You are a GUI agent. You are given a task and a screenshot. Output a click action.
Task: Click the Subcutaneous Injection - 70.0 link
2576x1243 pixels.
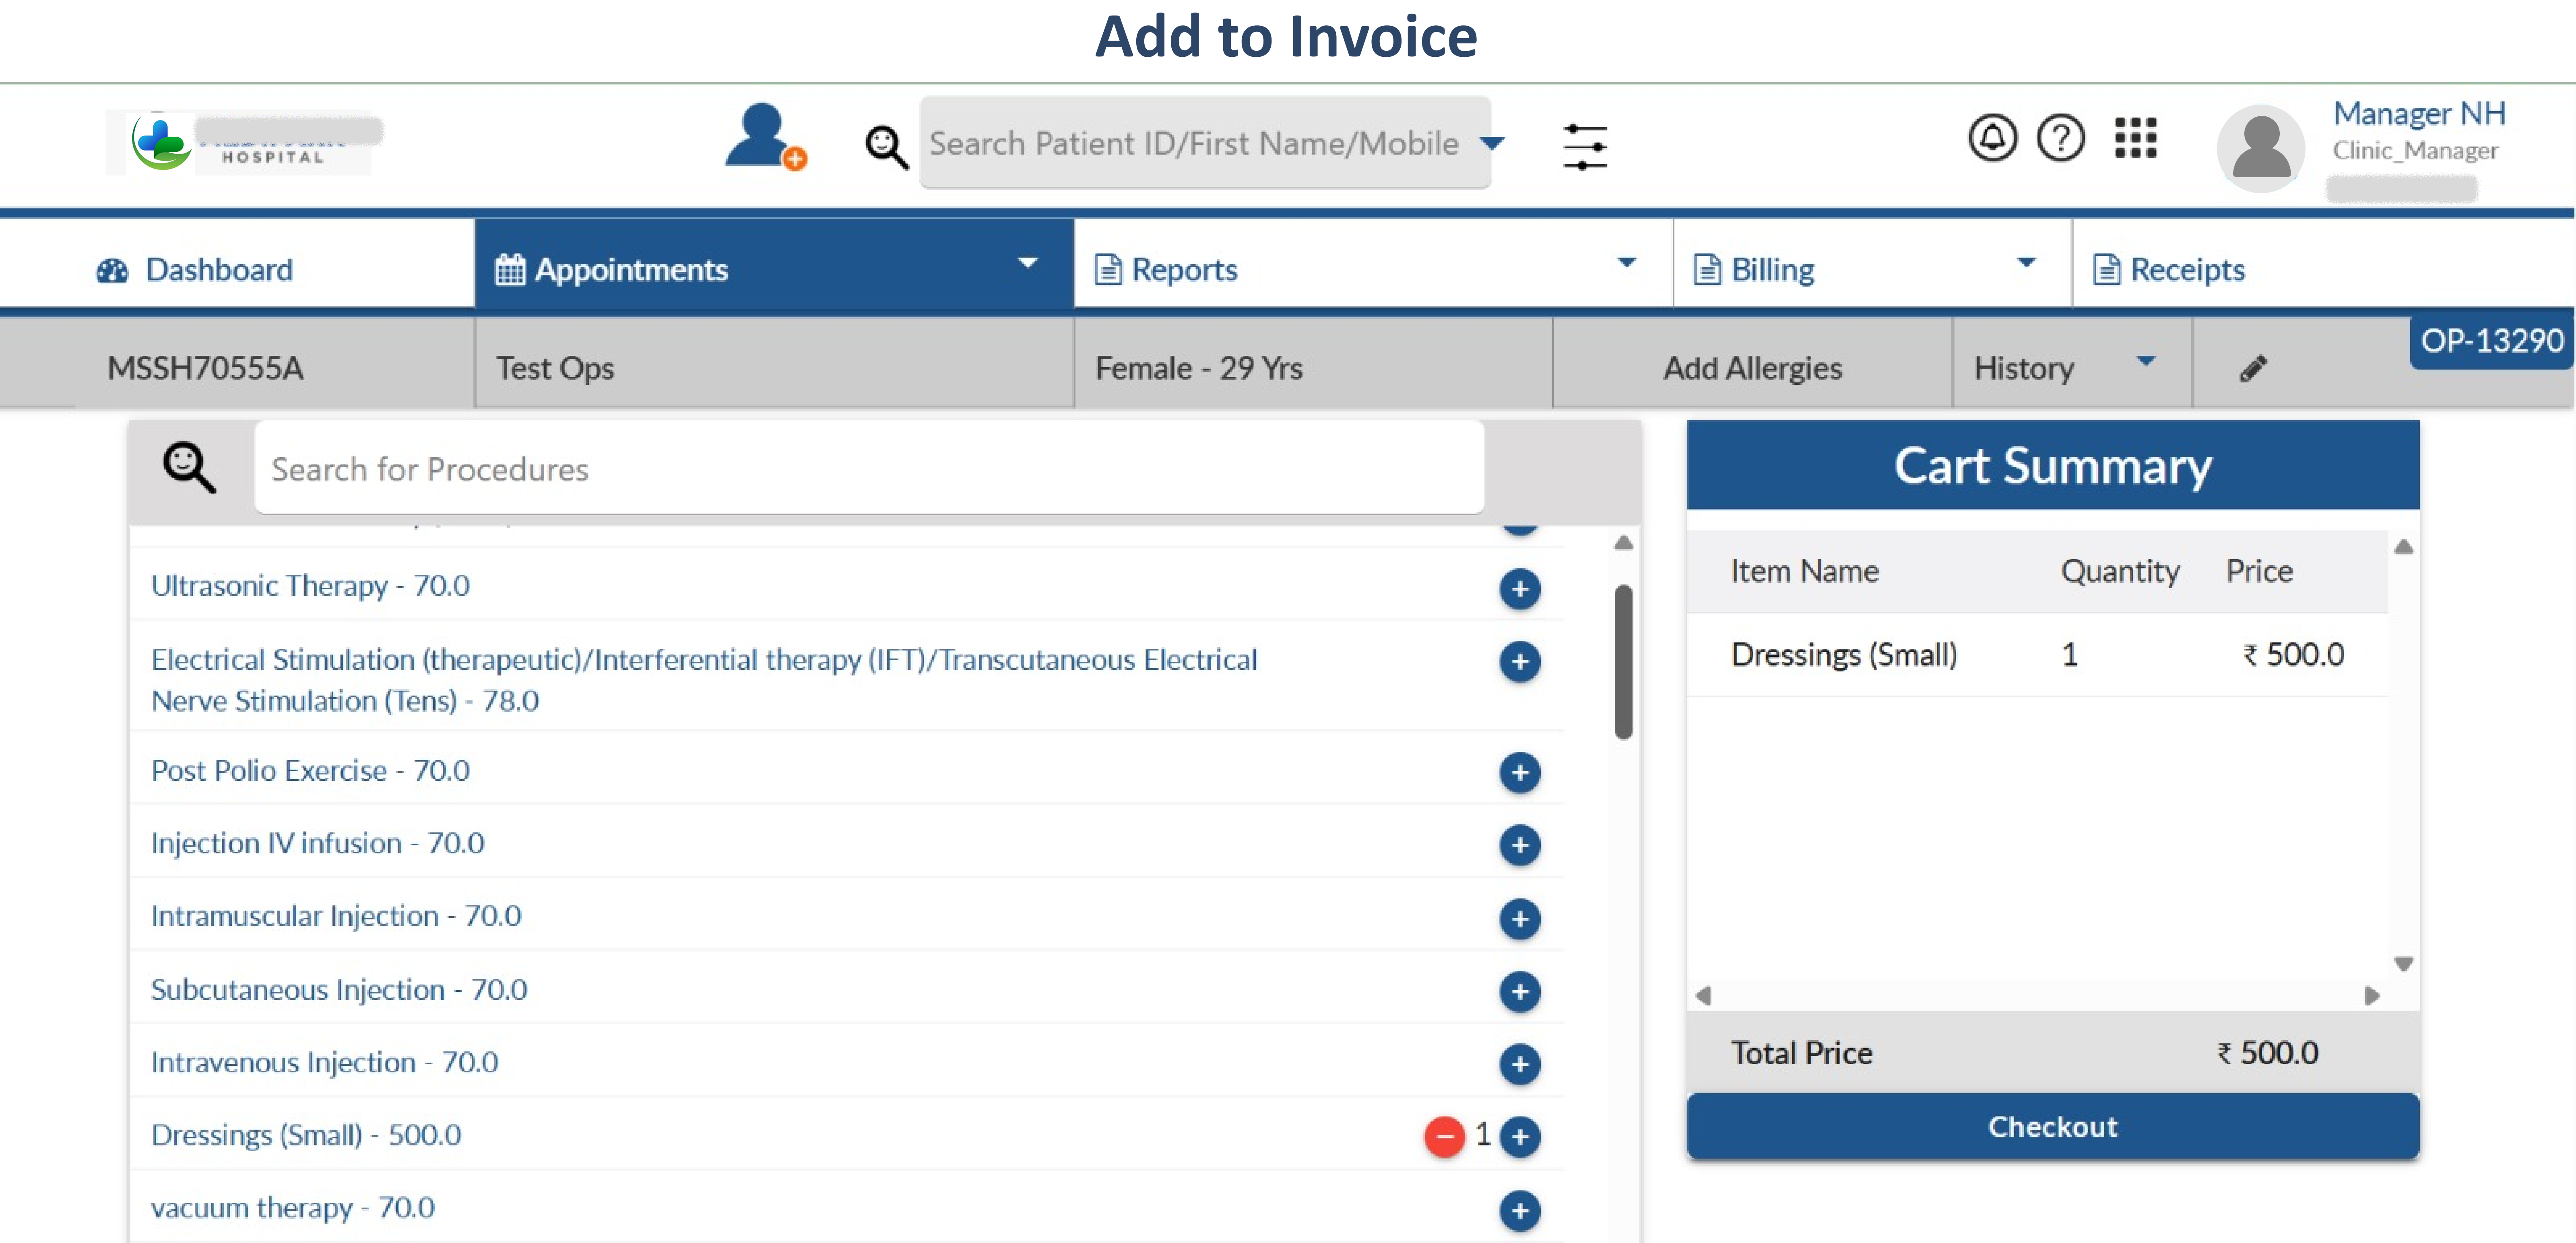(x=339, y=989)
